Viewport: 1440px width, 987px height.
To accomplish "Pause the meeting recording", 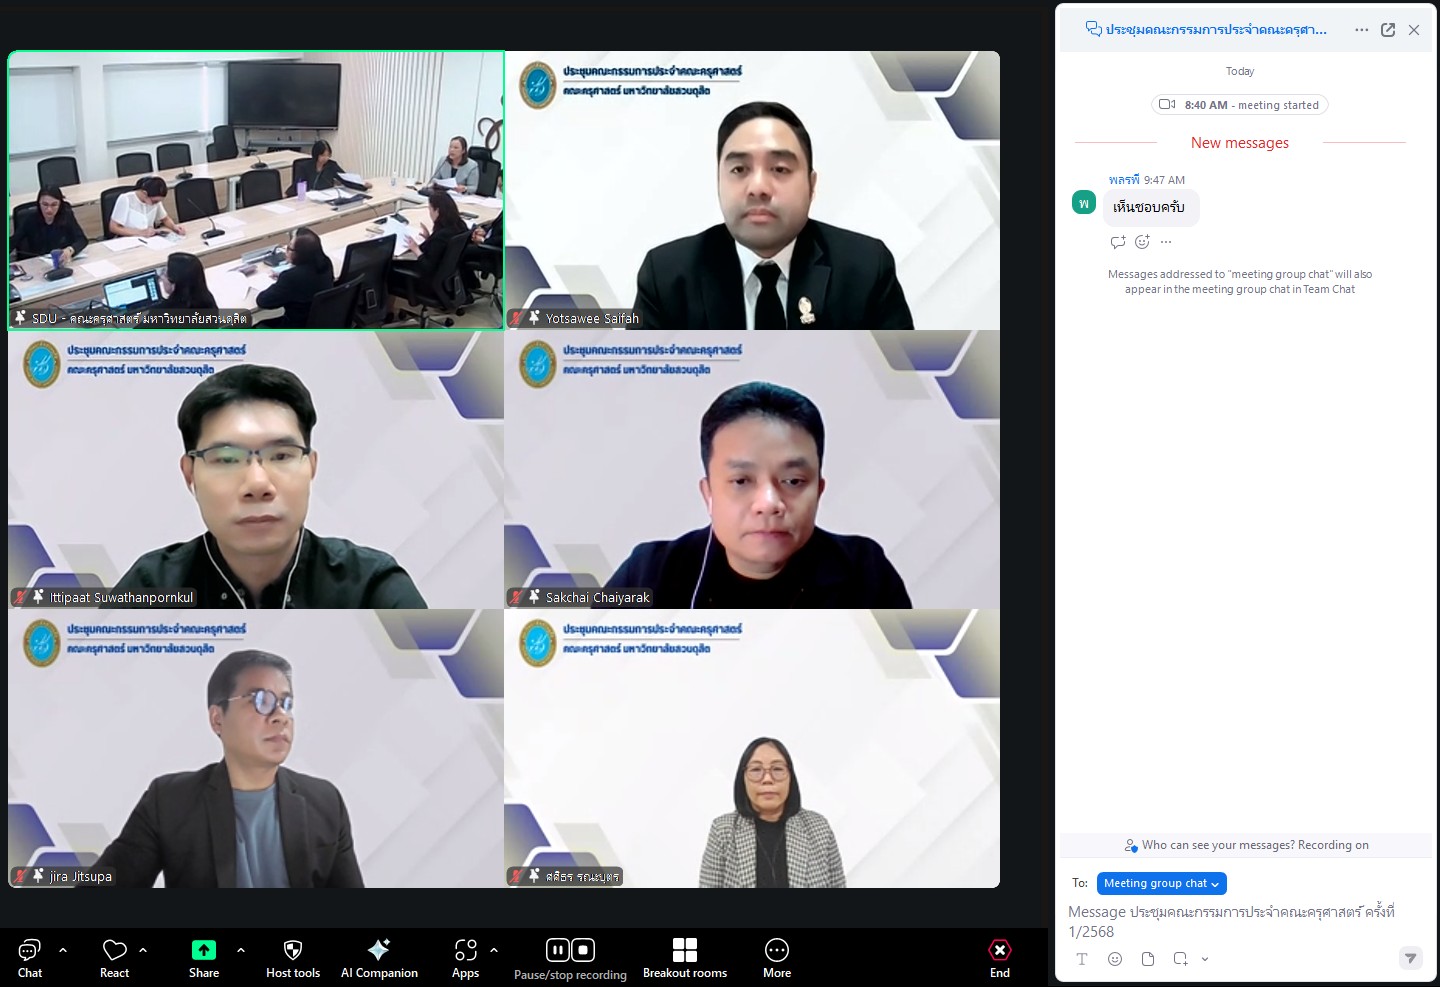I will [558, 950].
